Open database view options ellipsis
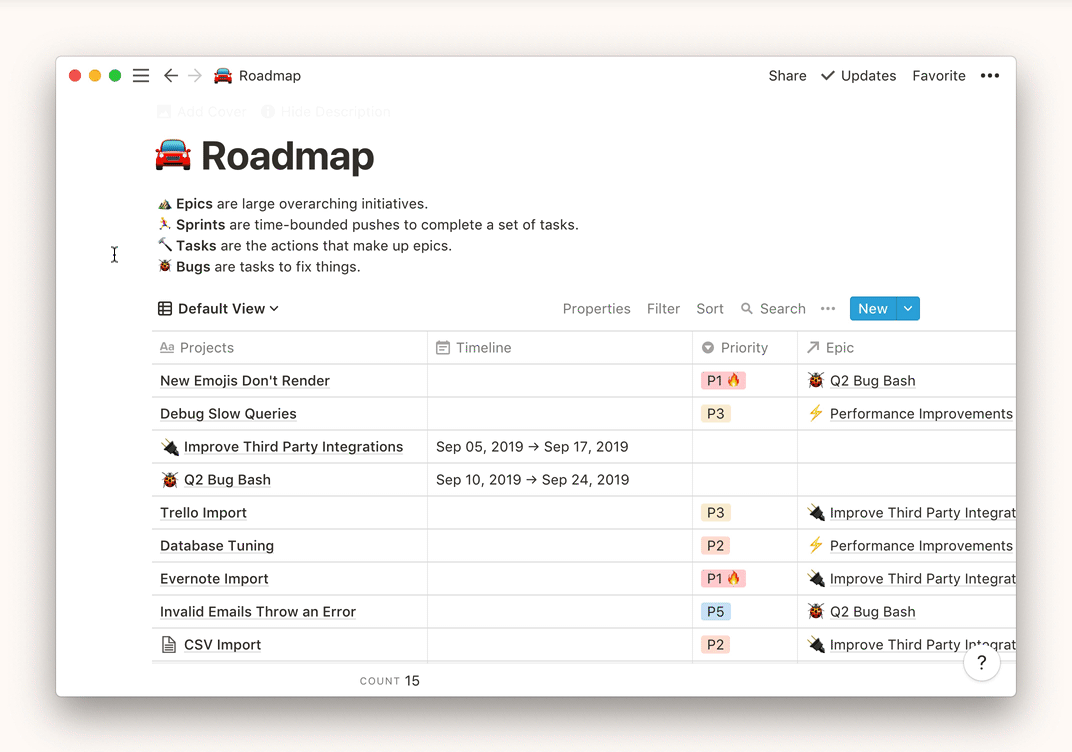Viewport: 1072px width, 752px height. 828,309
